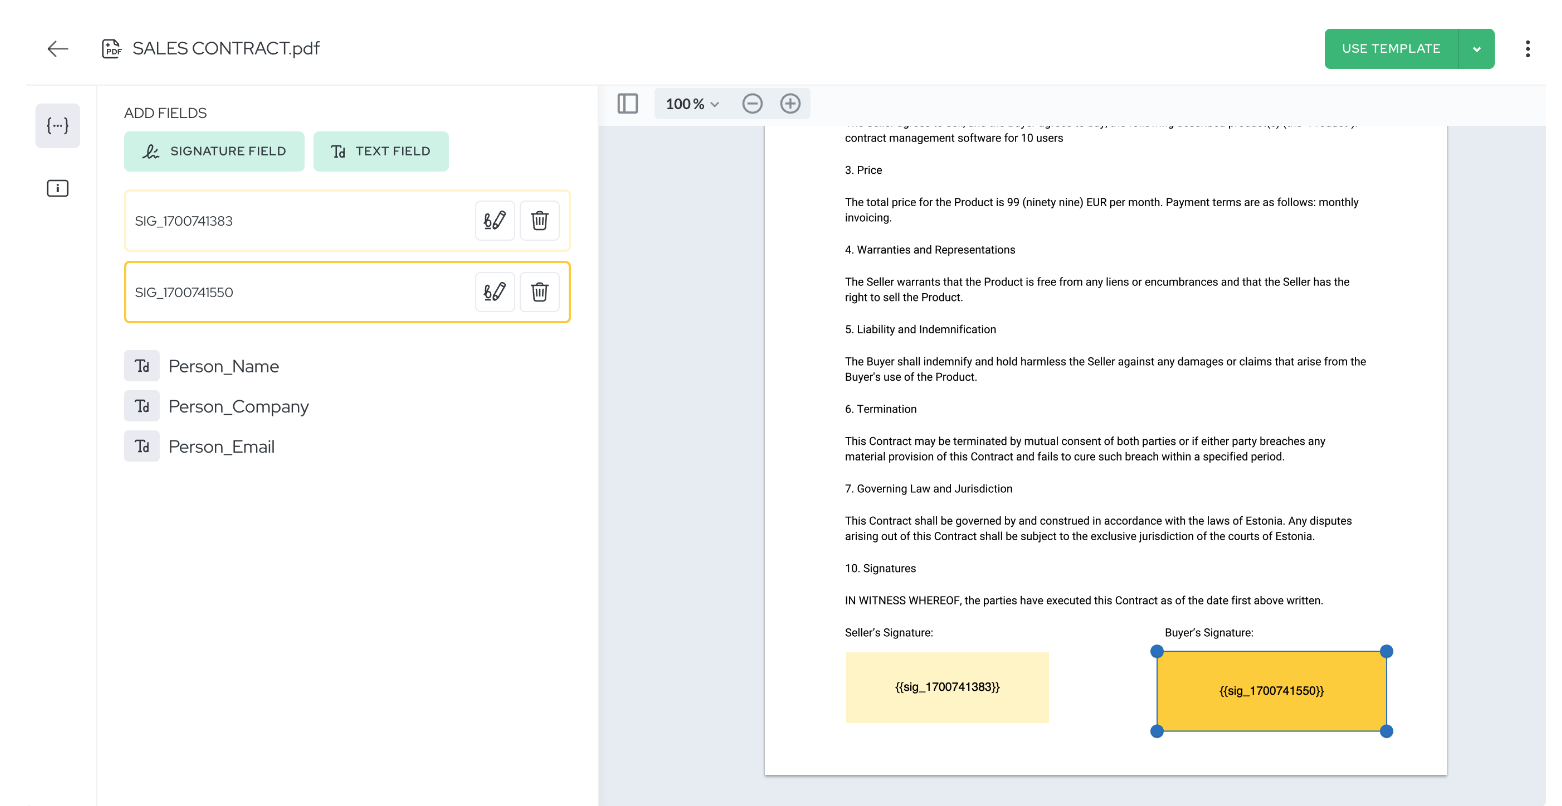This screenshot has width=1562, height=806.
Task: Zoom out with the minus icon
Action: pyautogui.click(x=753, y=104)
